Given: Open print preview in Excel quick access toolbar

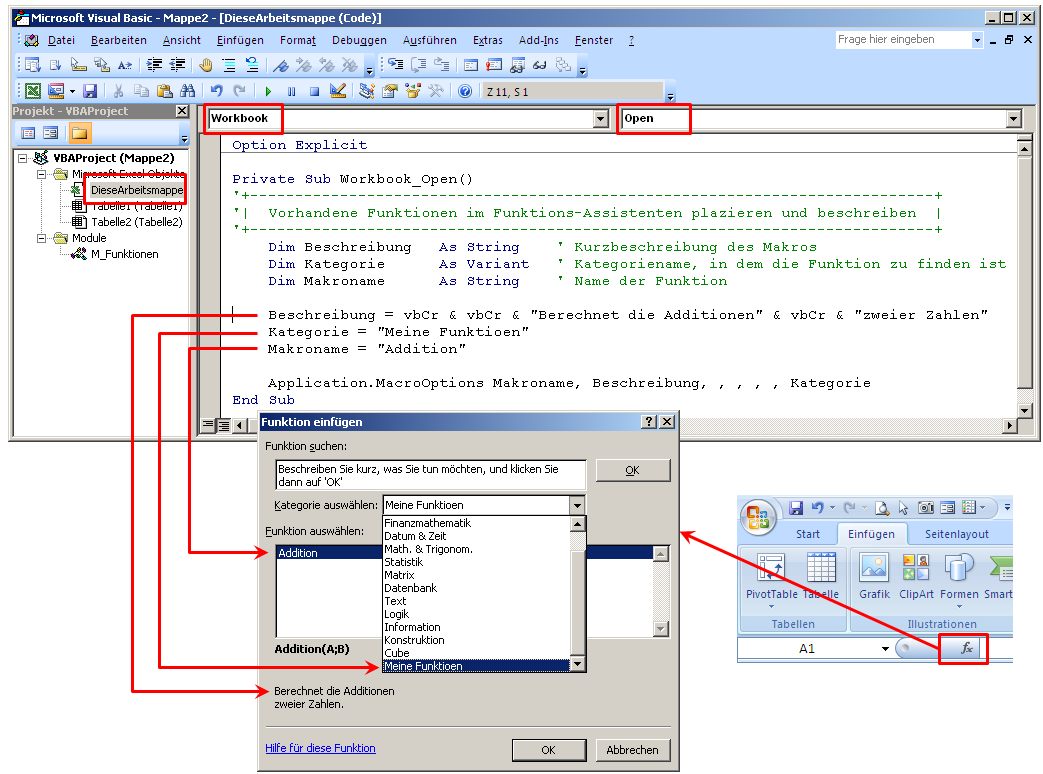Looking at the screenshot, I should pos(882,508).
